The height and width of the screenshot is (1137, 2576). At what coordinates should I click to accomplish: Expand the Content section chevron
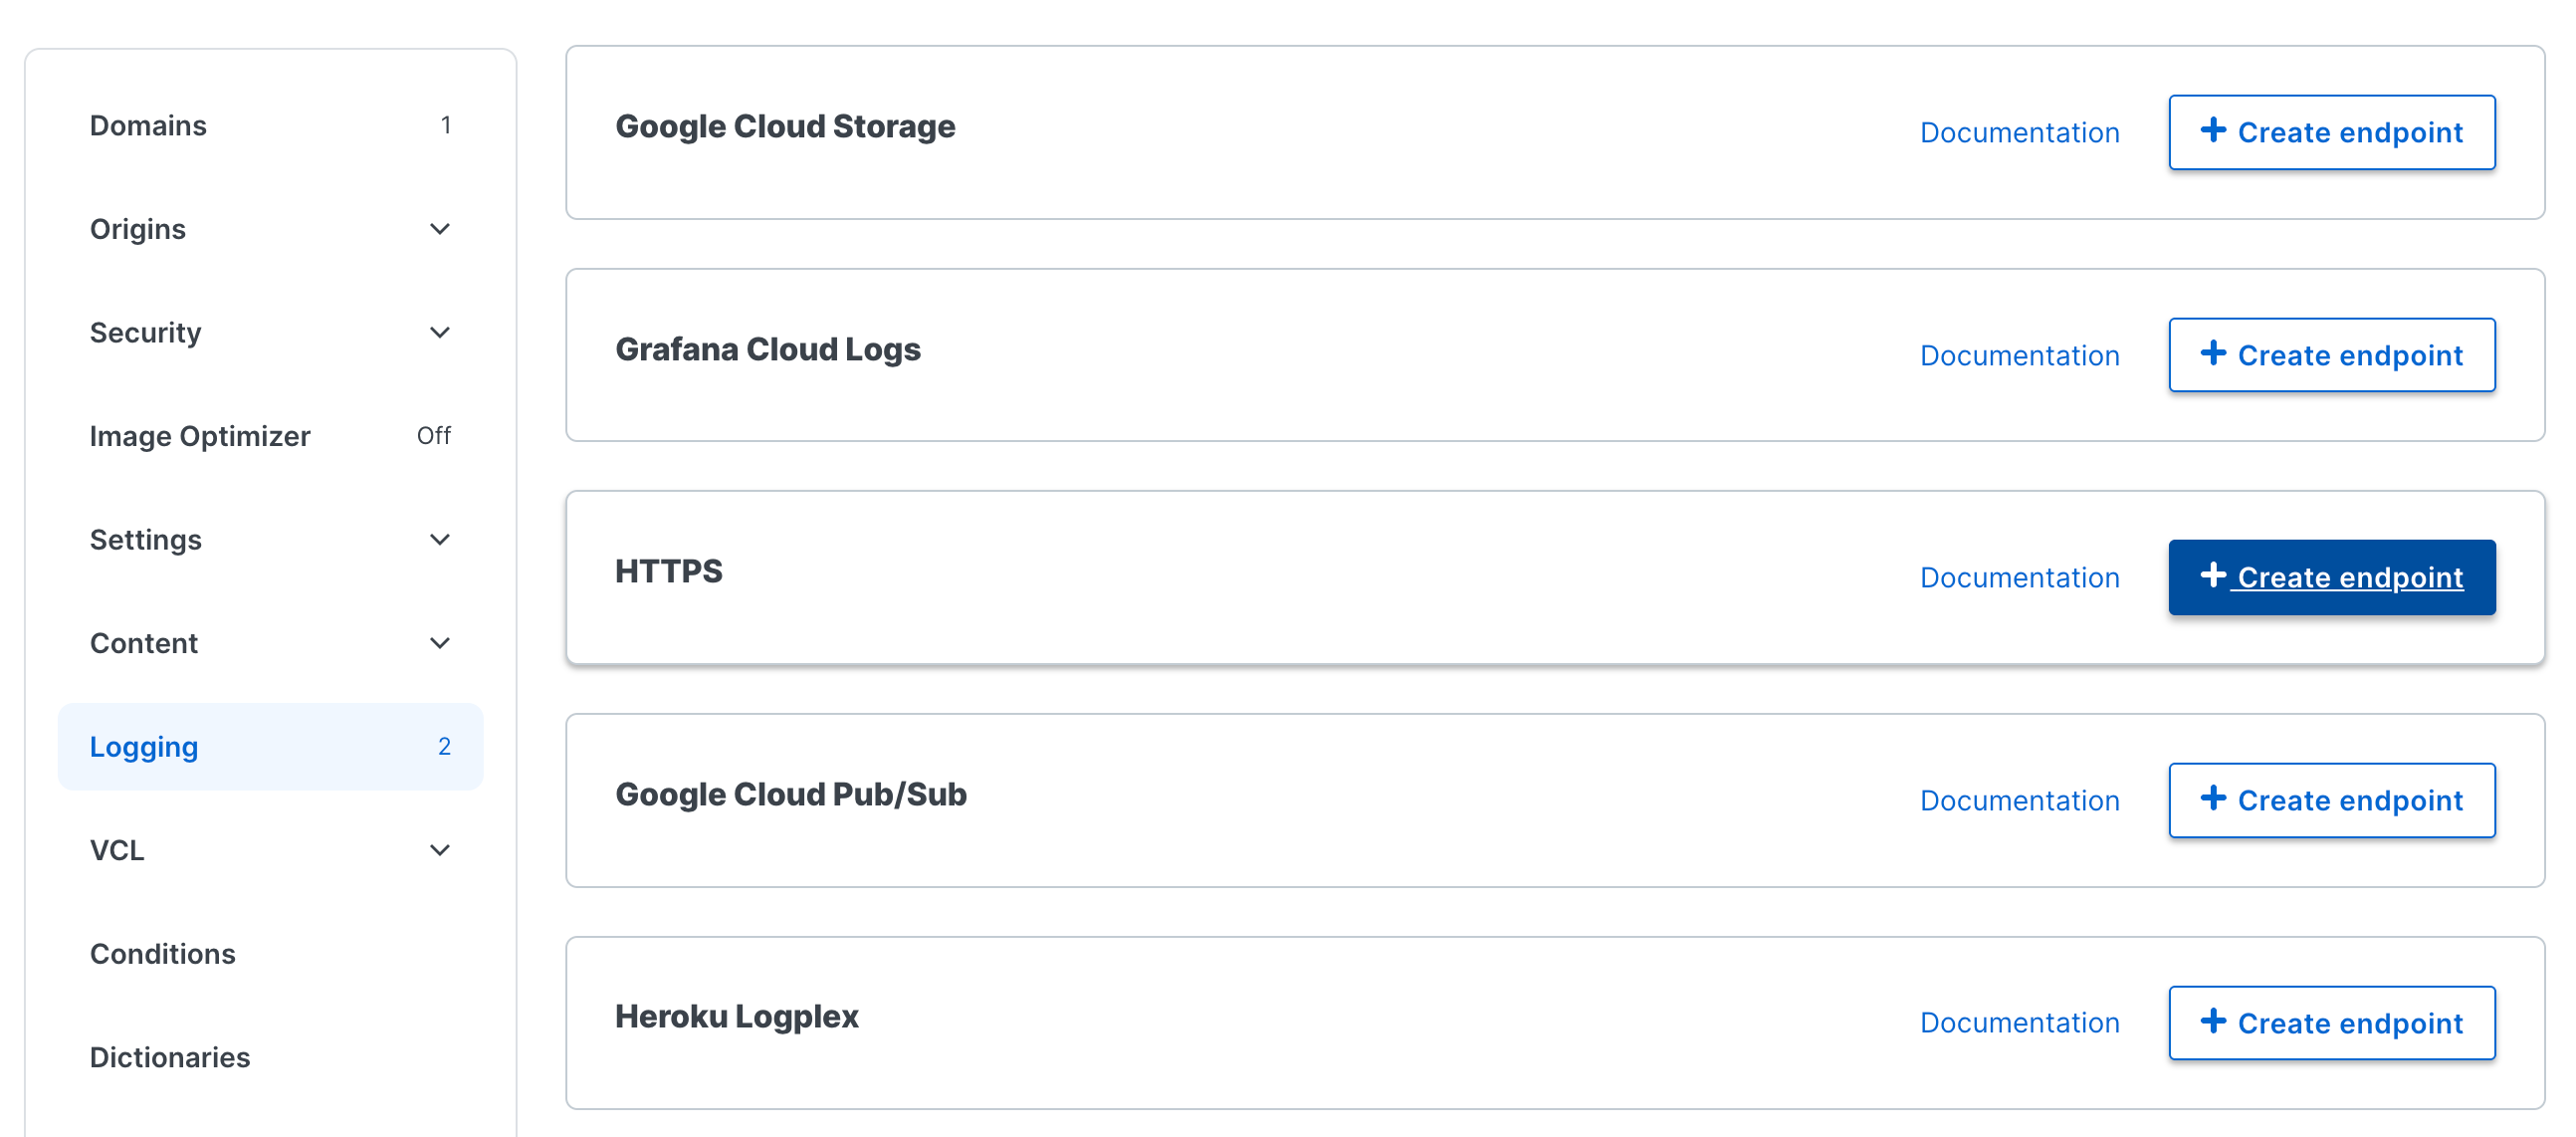tap(439, 643)
